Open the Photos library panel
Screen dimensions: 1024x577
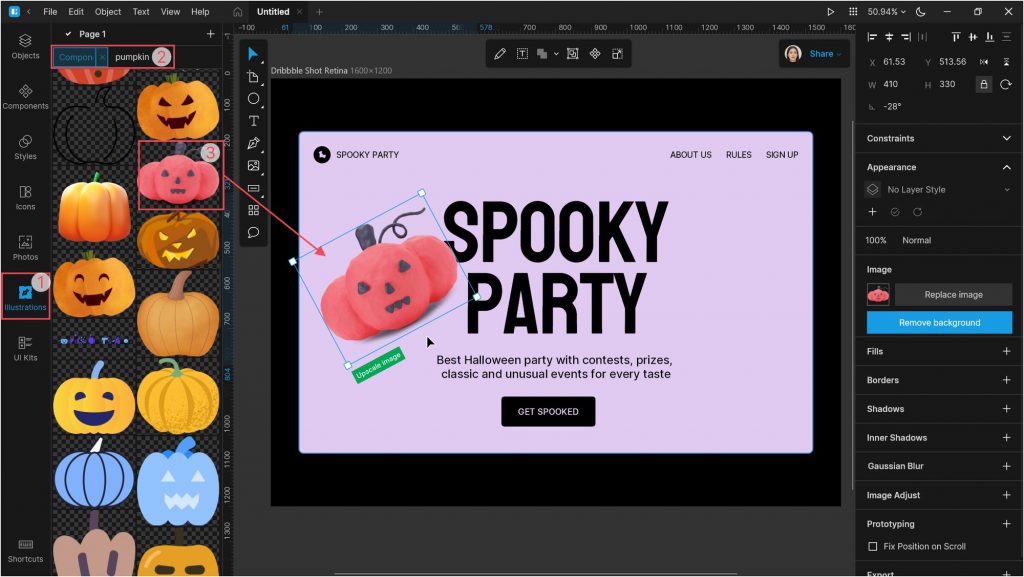25,247
